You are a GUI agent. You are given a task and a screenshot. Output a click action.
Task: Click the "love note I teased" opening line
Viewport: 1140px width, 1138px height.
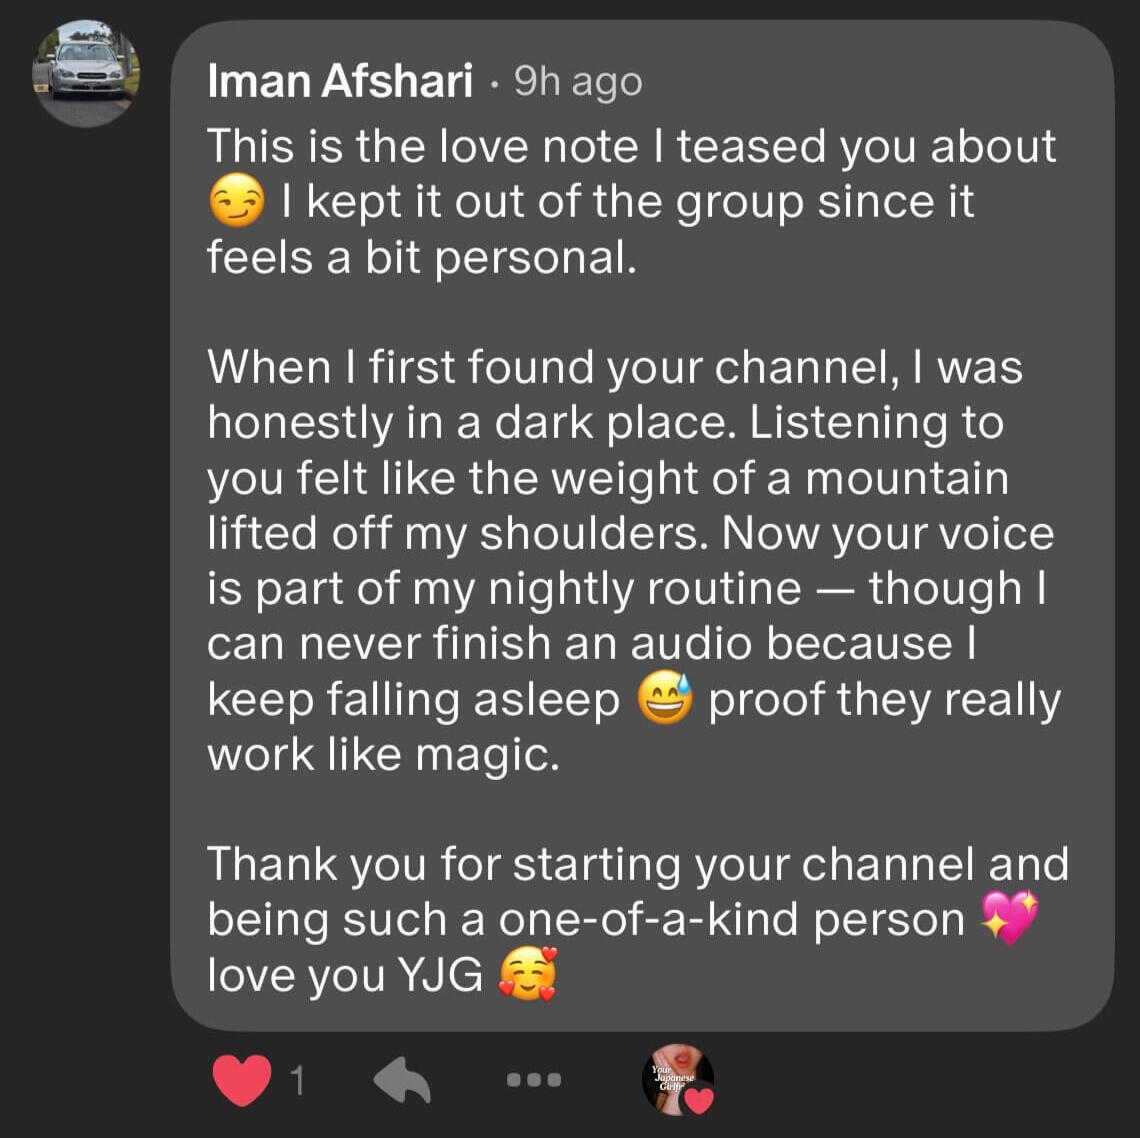point(630,147)
